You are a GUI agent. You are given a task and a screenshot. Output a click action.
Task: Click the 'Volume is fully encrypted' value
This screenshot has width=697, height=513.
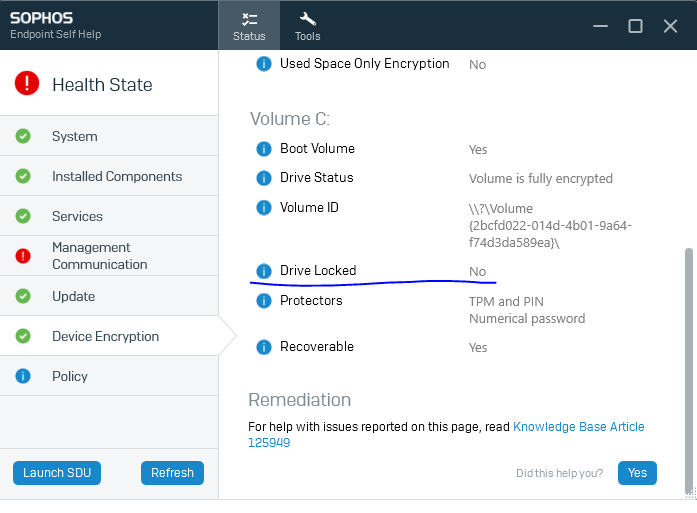541,179
